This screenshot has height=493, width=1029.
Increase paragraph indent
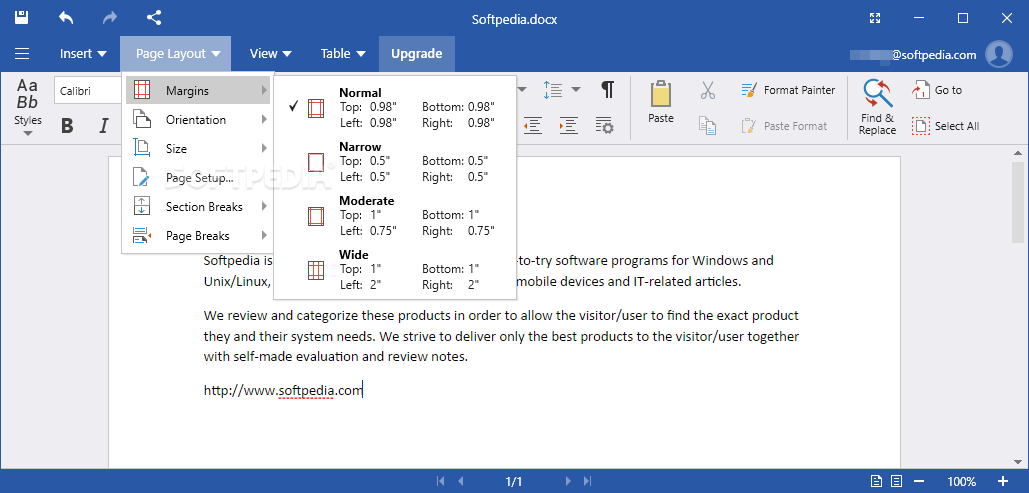(x=568, y=125)
